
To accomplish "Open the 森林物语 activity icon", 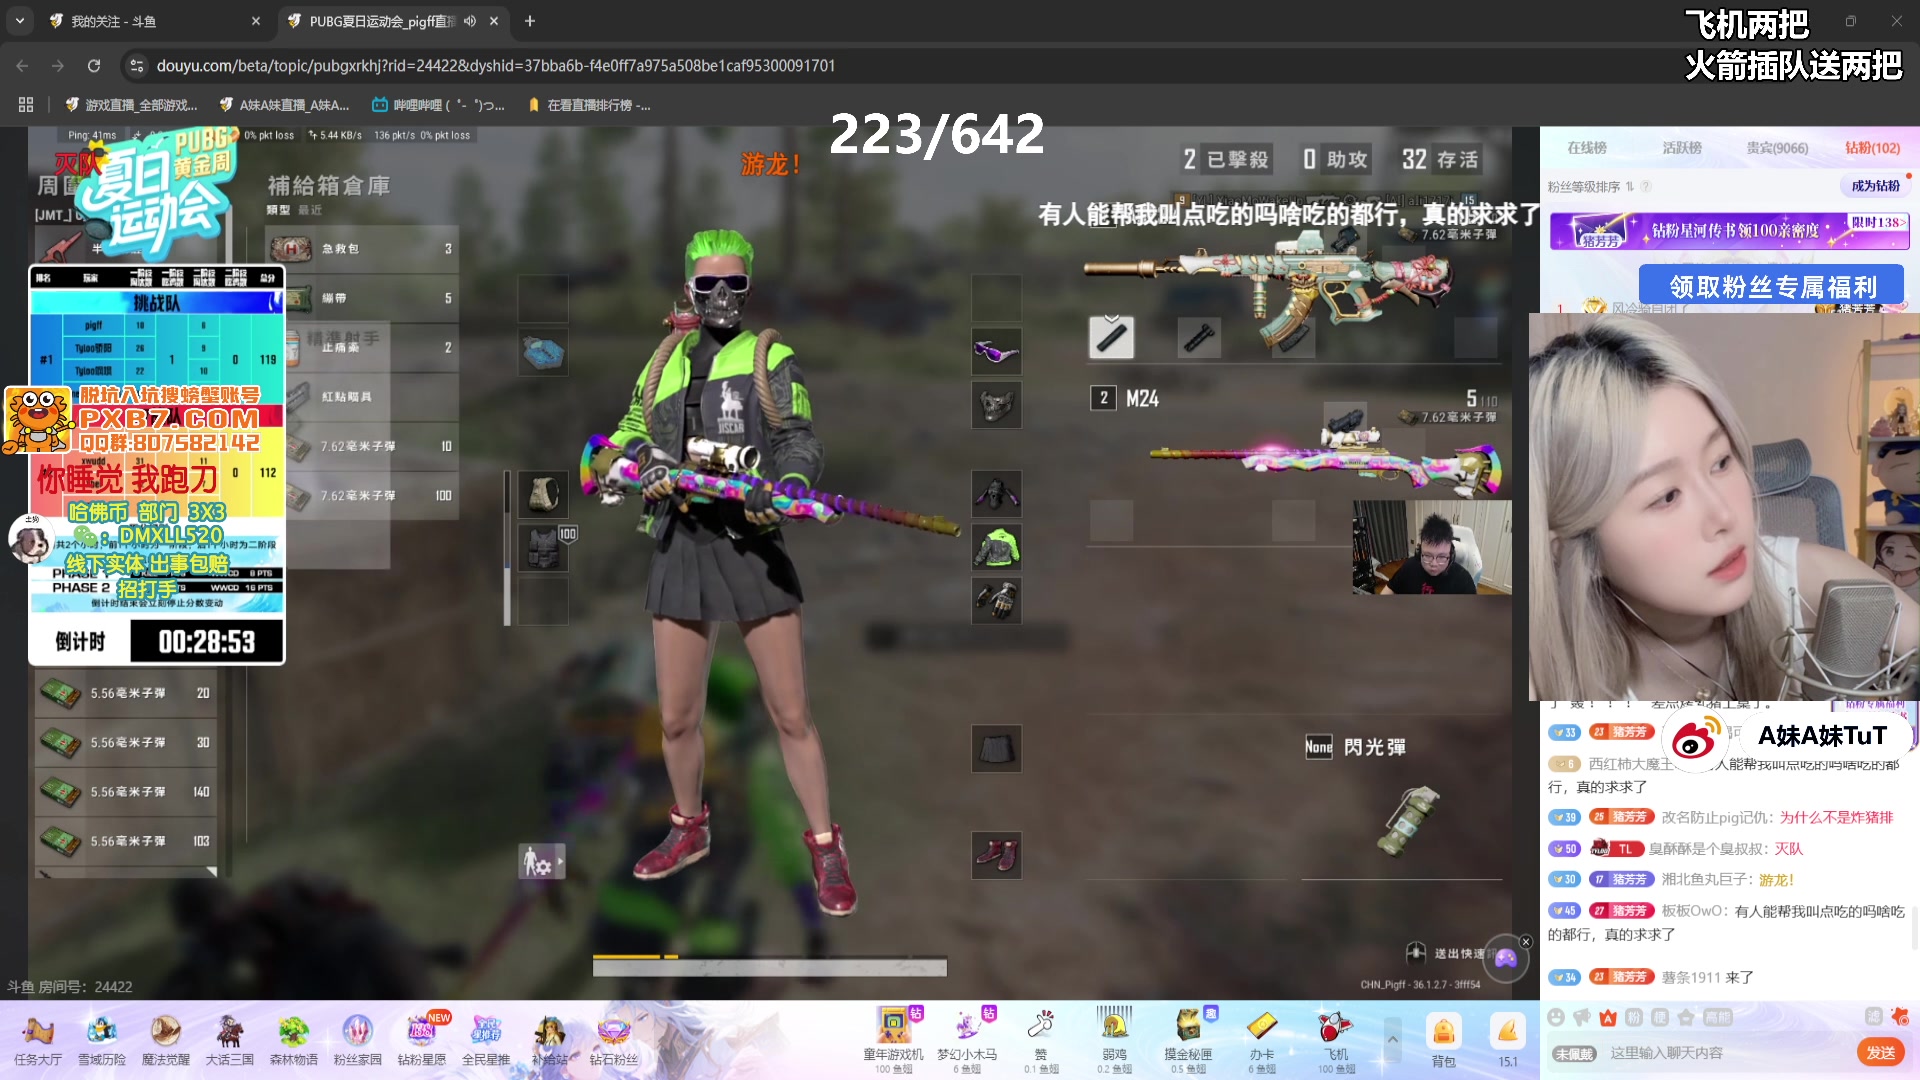I will (294, 1039).
